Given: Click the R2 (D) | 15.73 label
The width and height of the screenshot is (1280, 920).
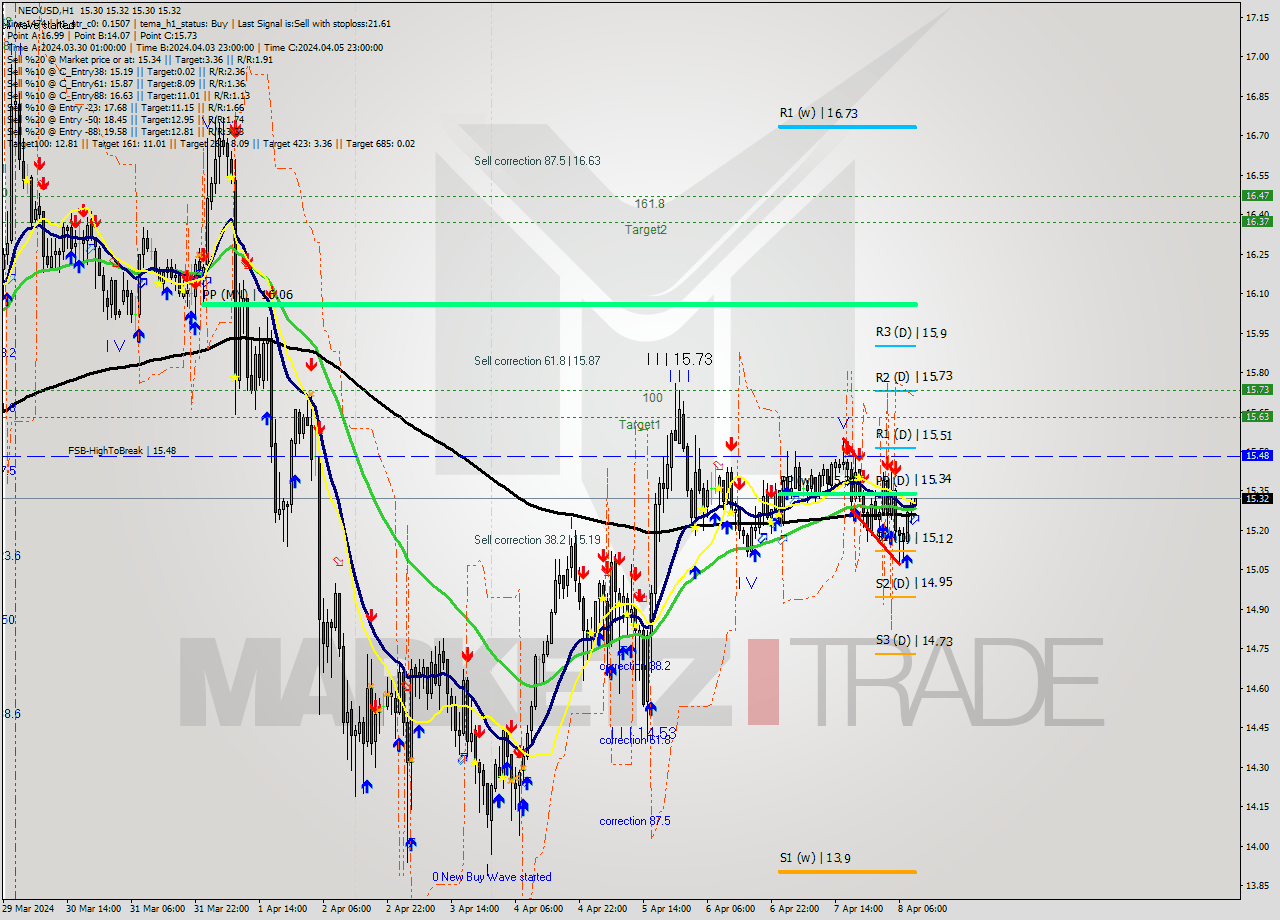Looking at the screenshot, I should 913,377.
